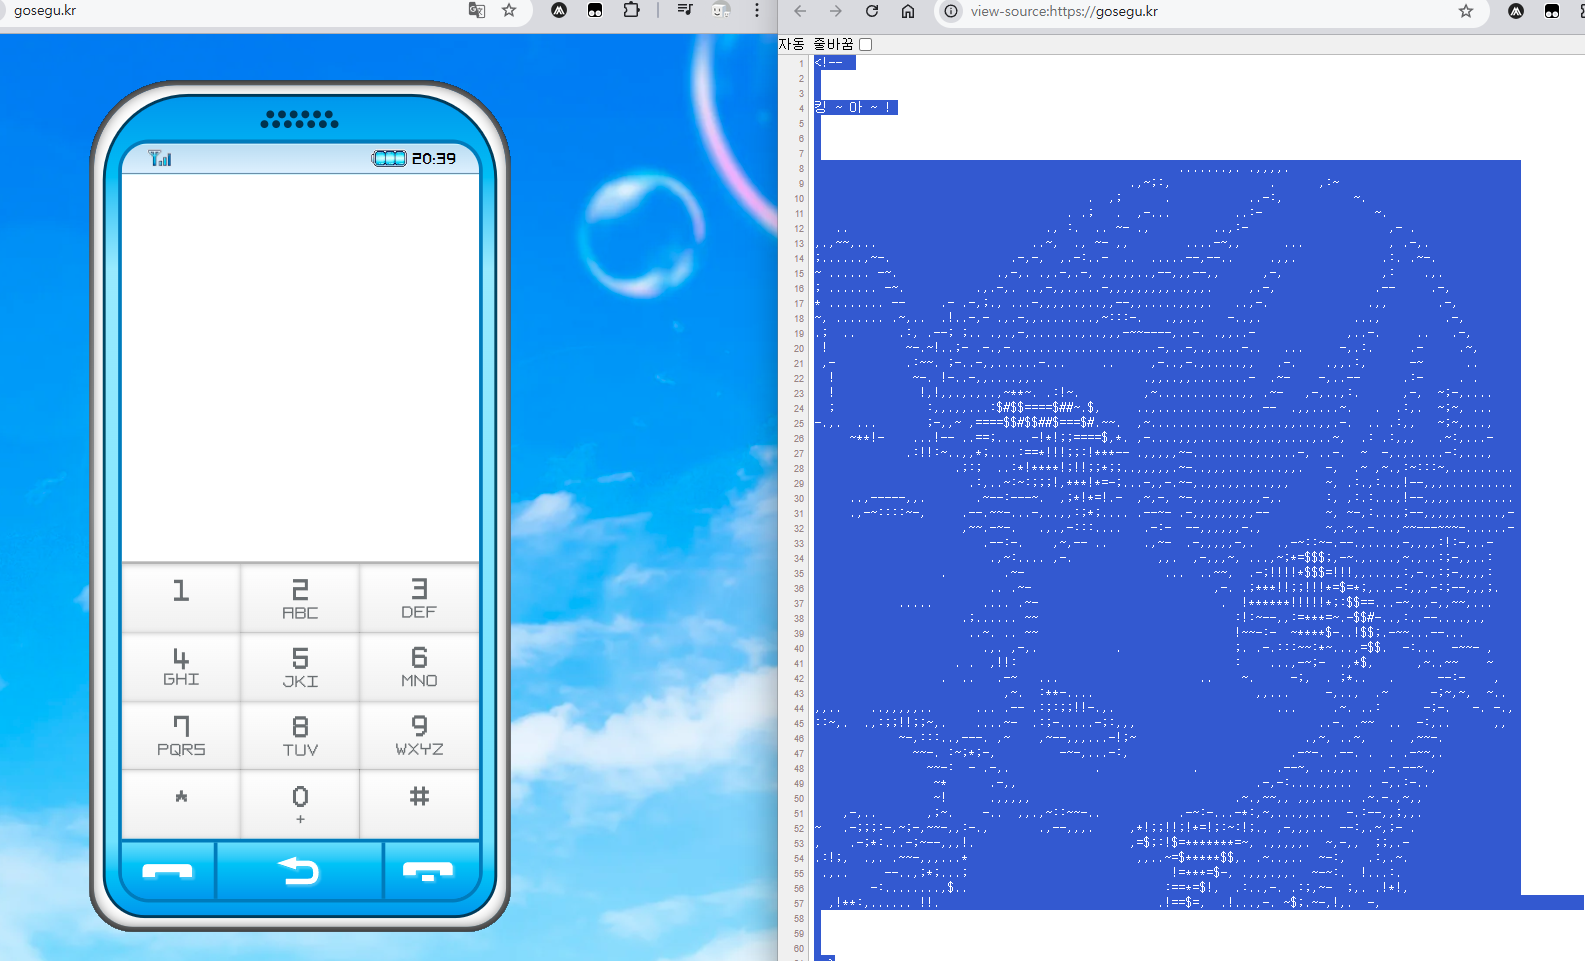Tap the star key on the keypad
Screen dimensions: 1585x961
coord(181,804)
